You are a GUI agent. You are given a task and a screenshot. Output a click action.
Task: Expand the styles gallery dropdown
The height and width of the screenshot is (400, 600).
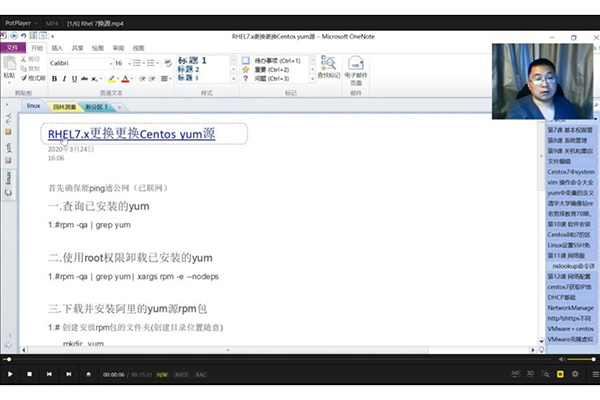[233, 78]
